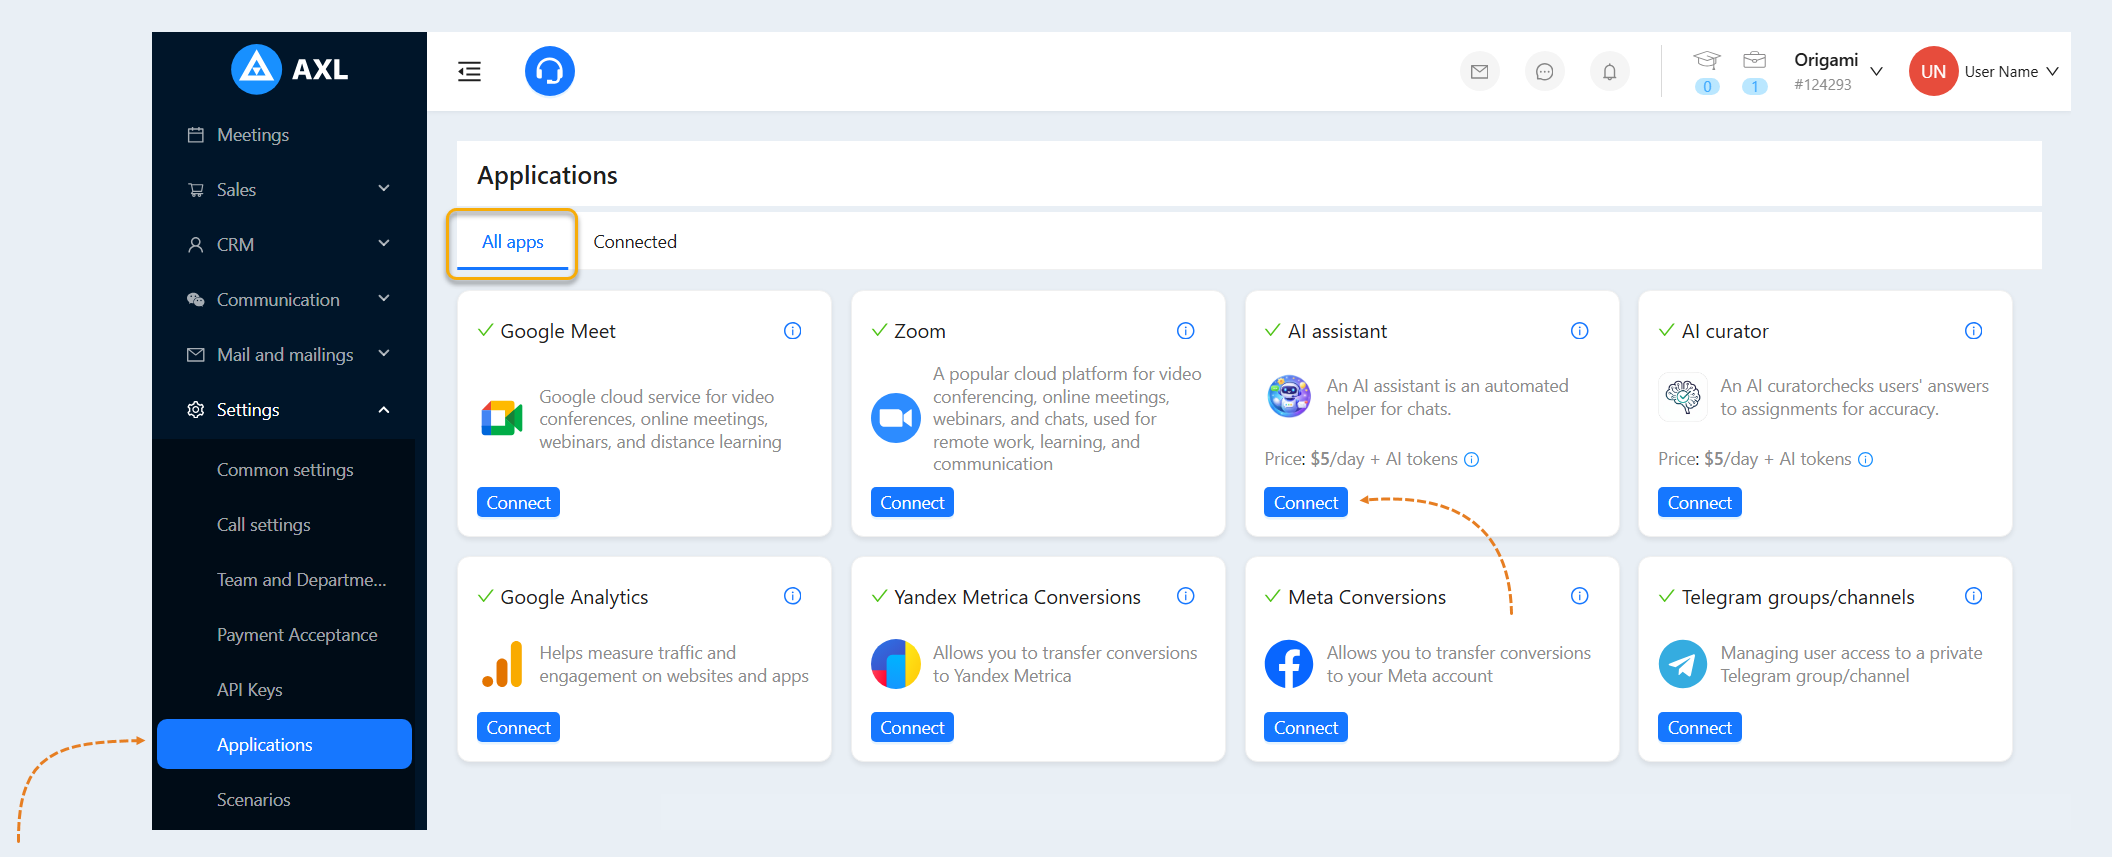Click the Meta Facebook logo icon
2112x857 pixels.
click(1289, 664)
